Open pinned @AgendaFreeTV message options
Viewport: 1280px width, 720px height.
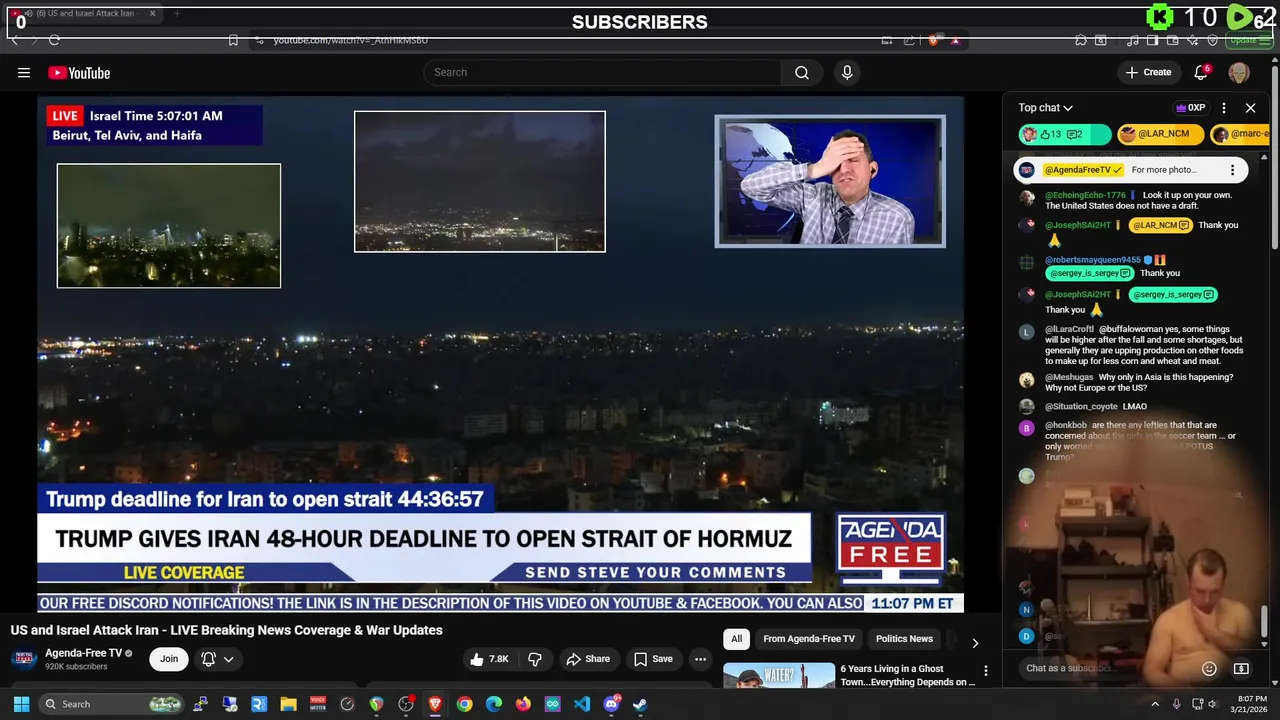1233,170
